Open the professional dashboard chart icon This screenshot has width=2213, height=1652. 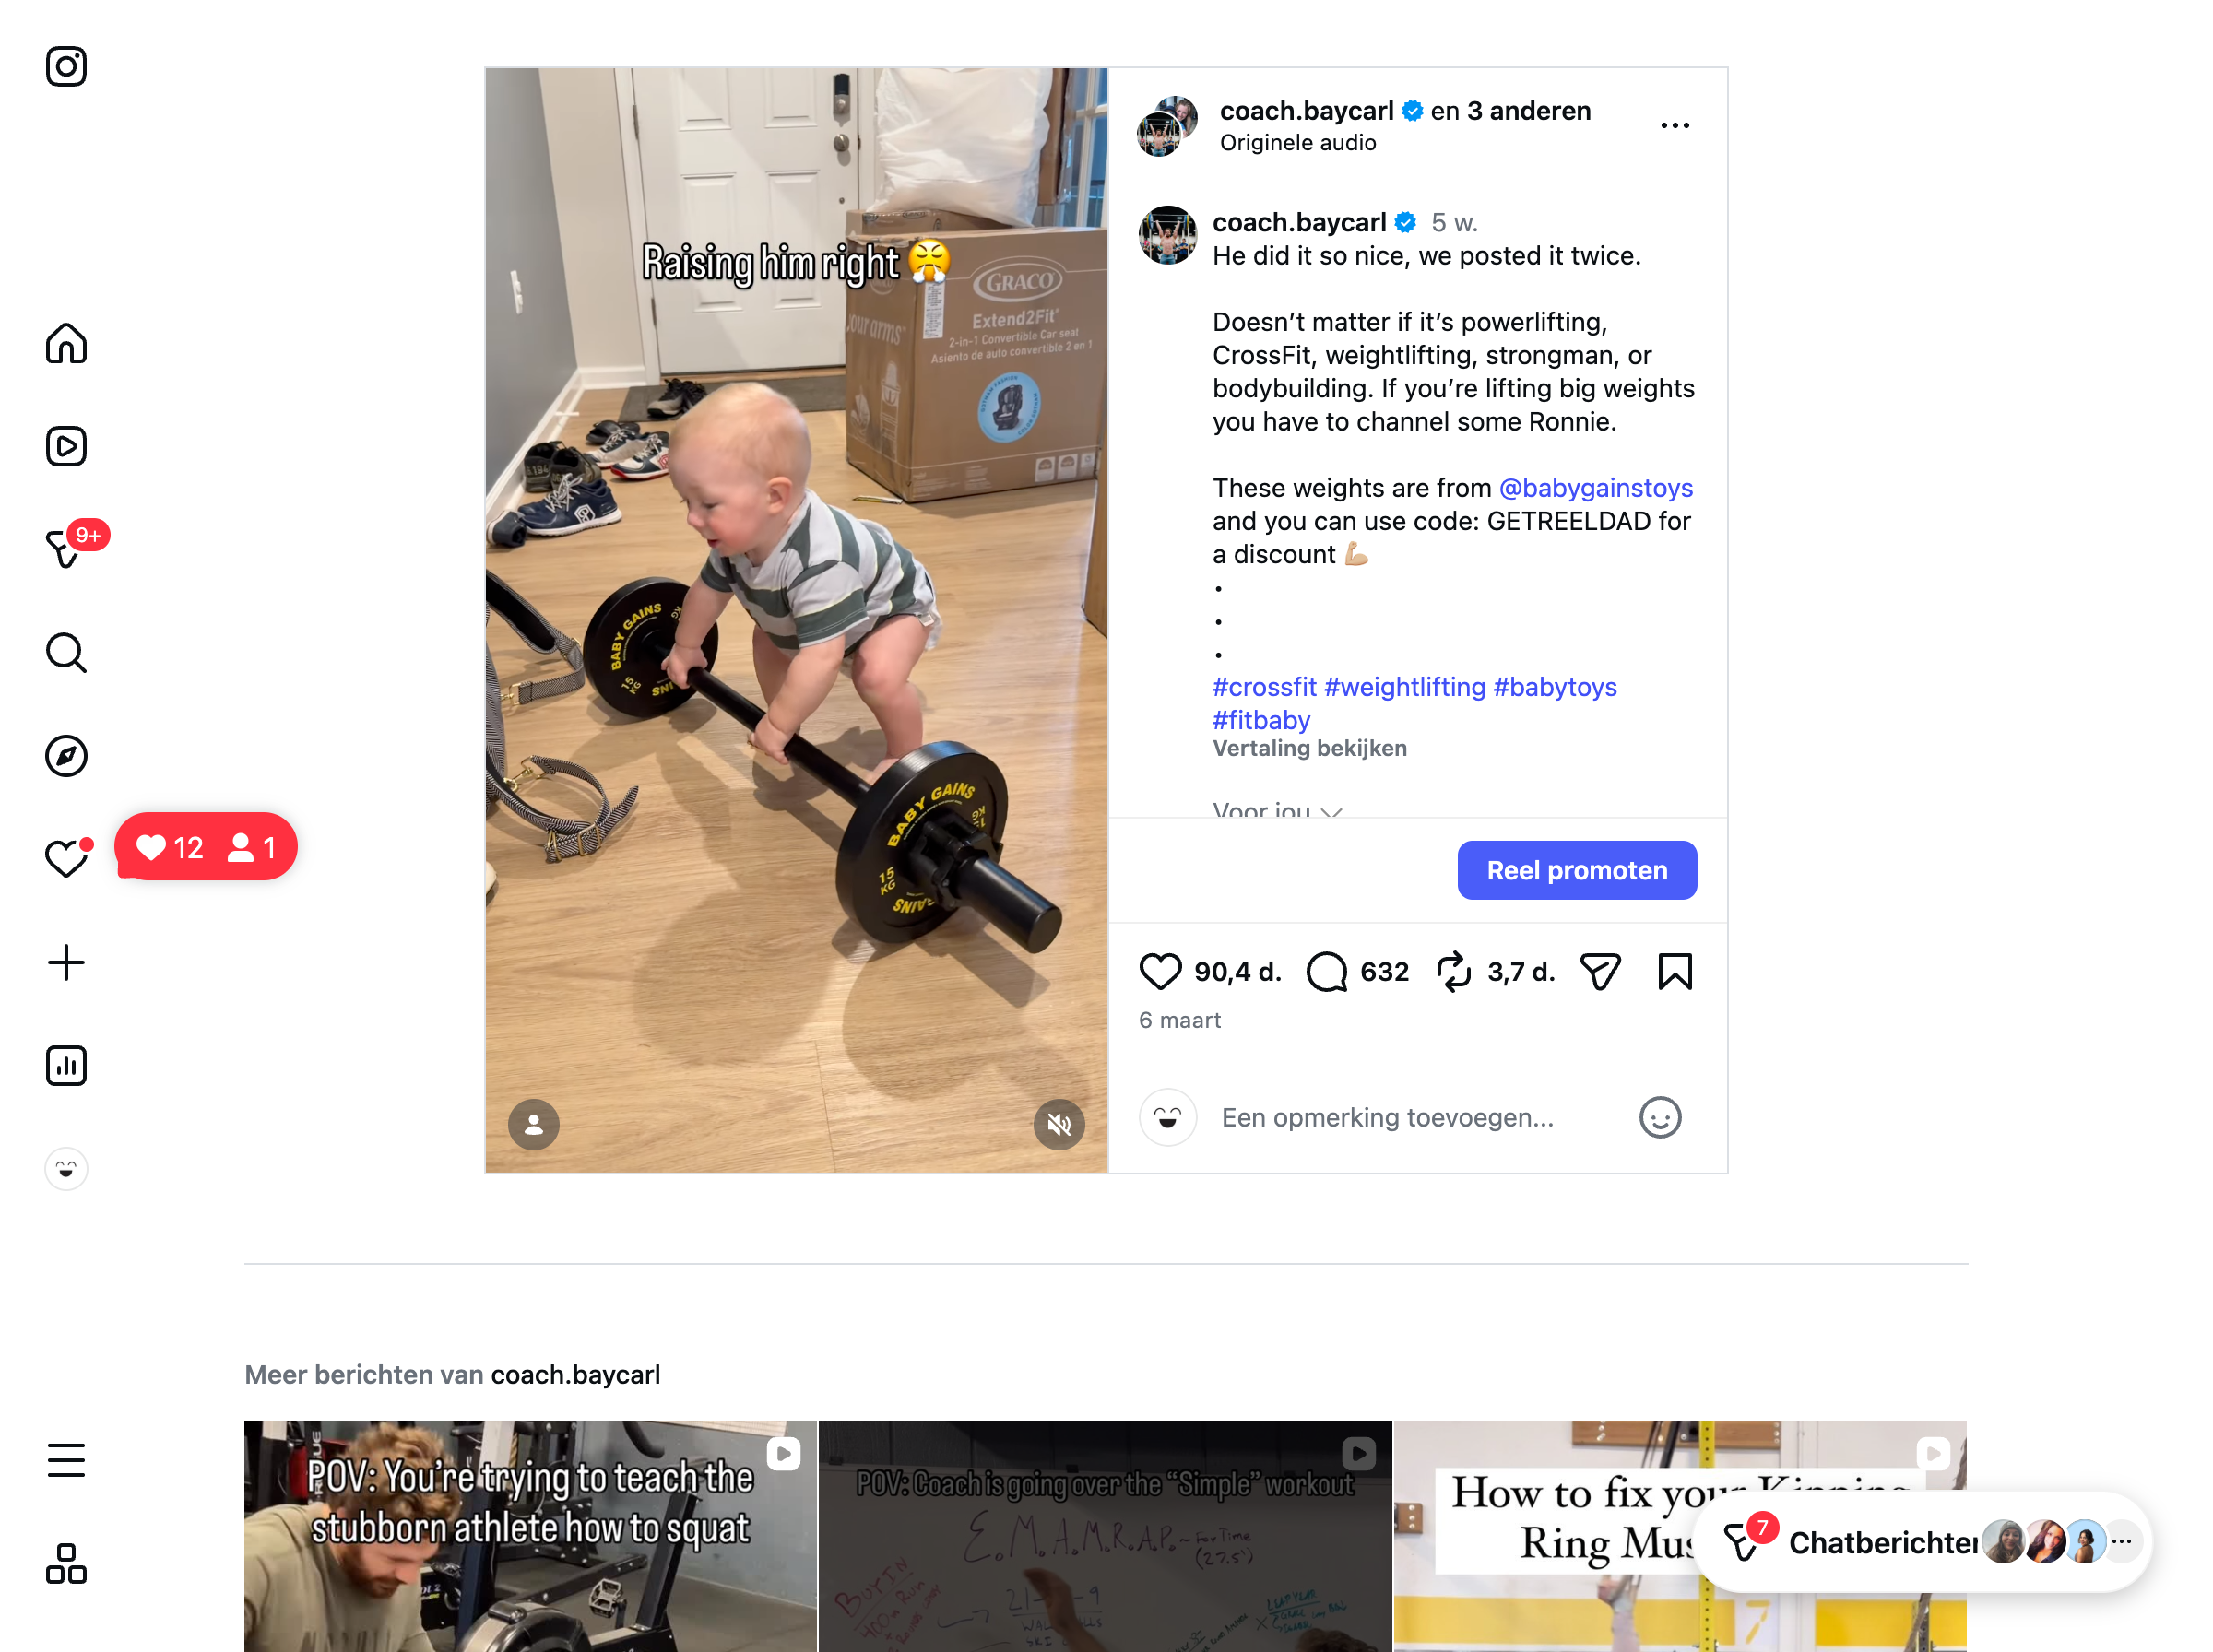point(66,1066)
